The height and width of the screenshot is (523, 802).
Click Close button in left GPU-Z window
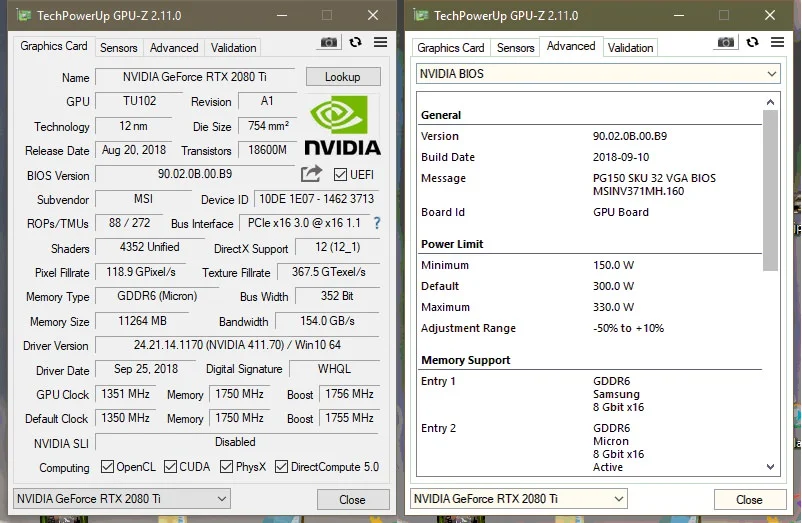352,499
